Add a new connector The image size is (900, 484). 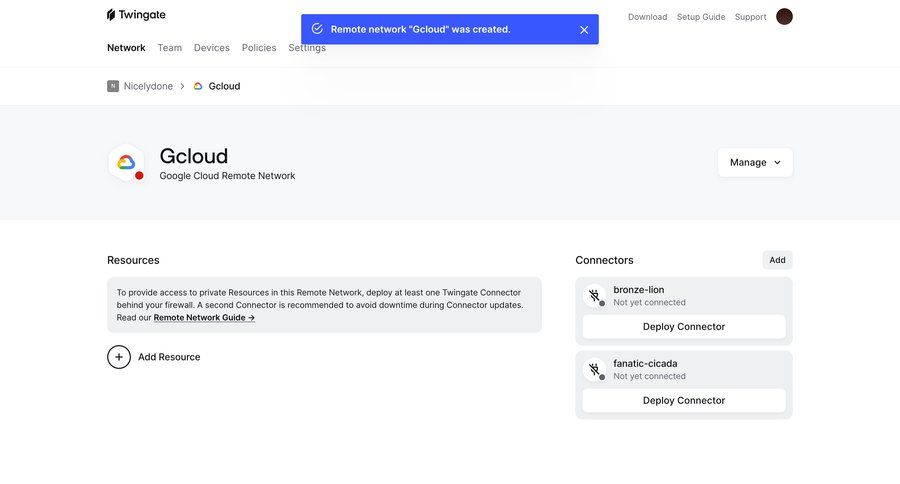[x=777, y=260]
